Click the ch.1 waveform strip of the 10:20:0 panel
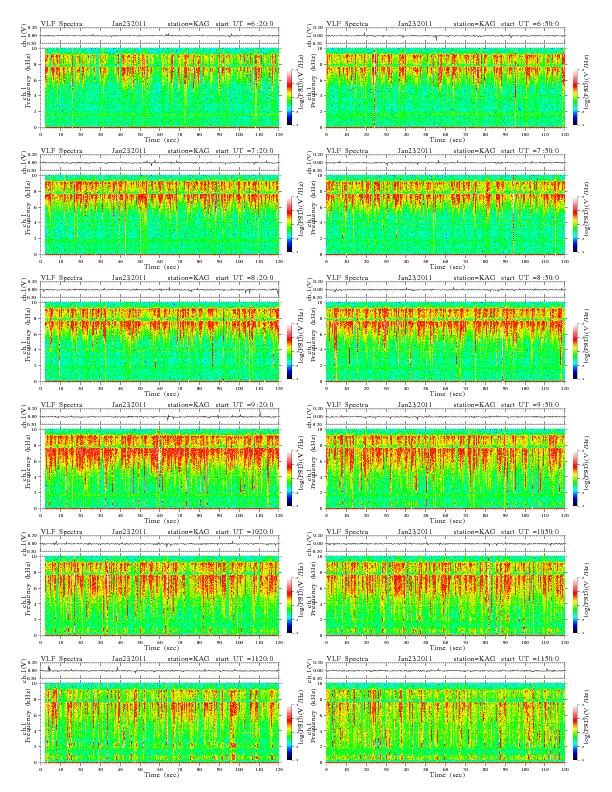Image resolution: width=612 pixels, height=792 pixels. pos(160,544)
